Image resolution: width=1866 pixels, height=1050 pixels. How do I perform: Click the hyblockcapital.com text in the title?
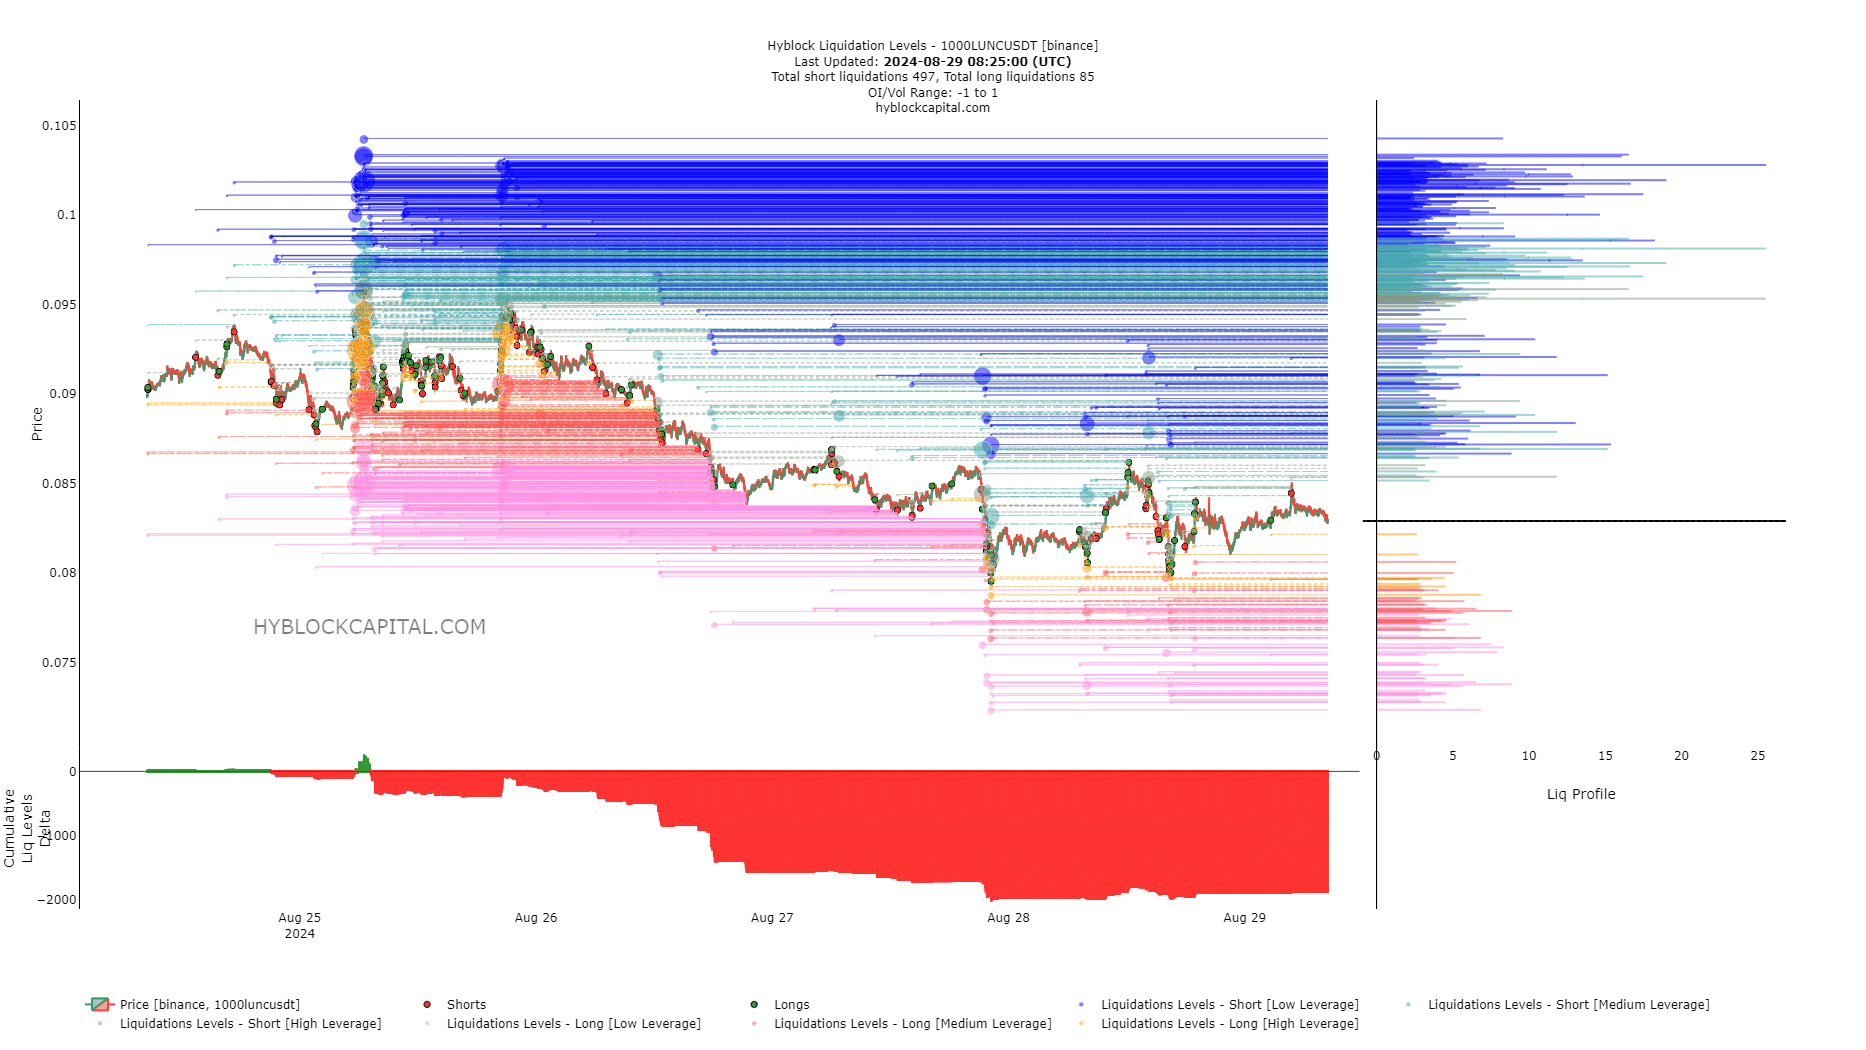tap(932, 107)
